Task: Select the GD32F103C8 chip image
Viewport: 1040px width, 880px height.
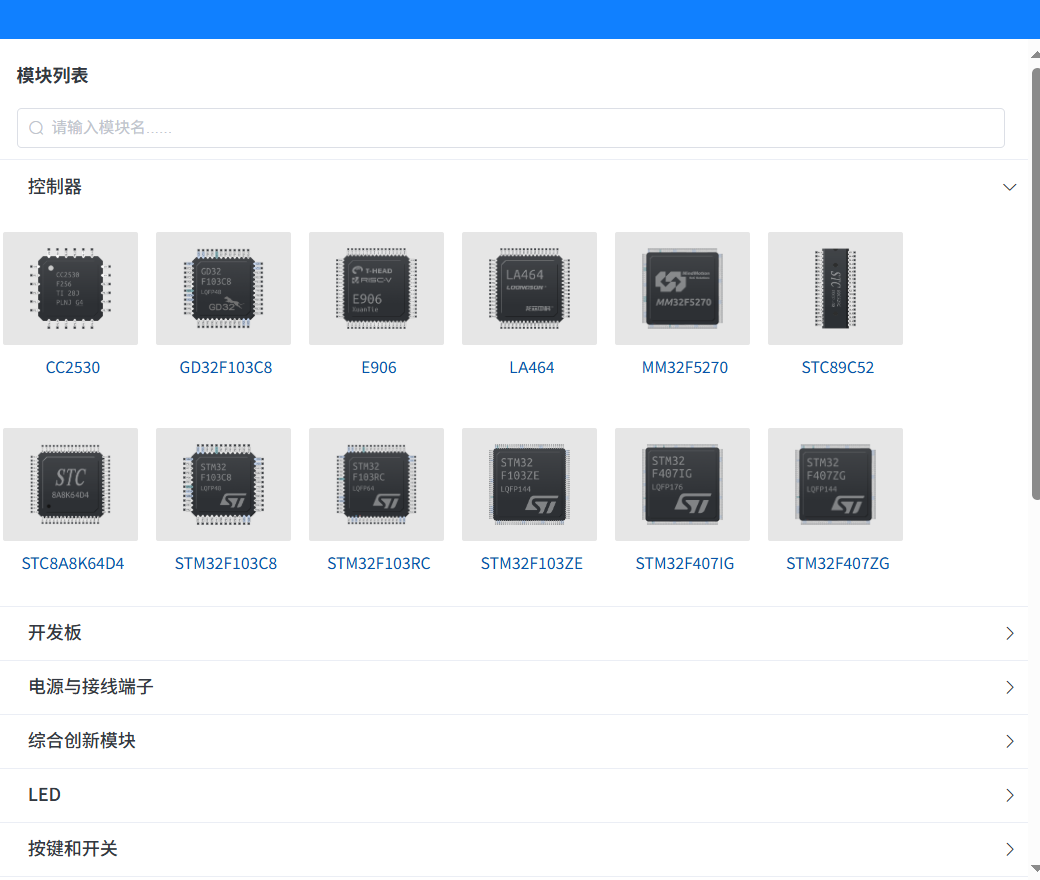Action: point(224,288)
